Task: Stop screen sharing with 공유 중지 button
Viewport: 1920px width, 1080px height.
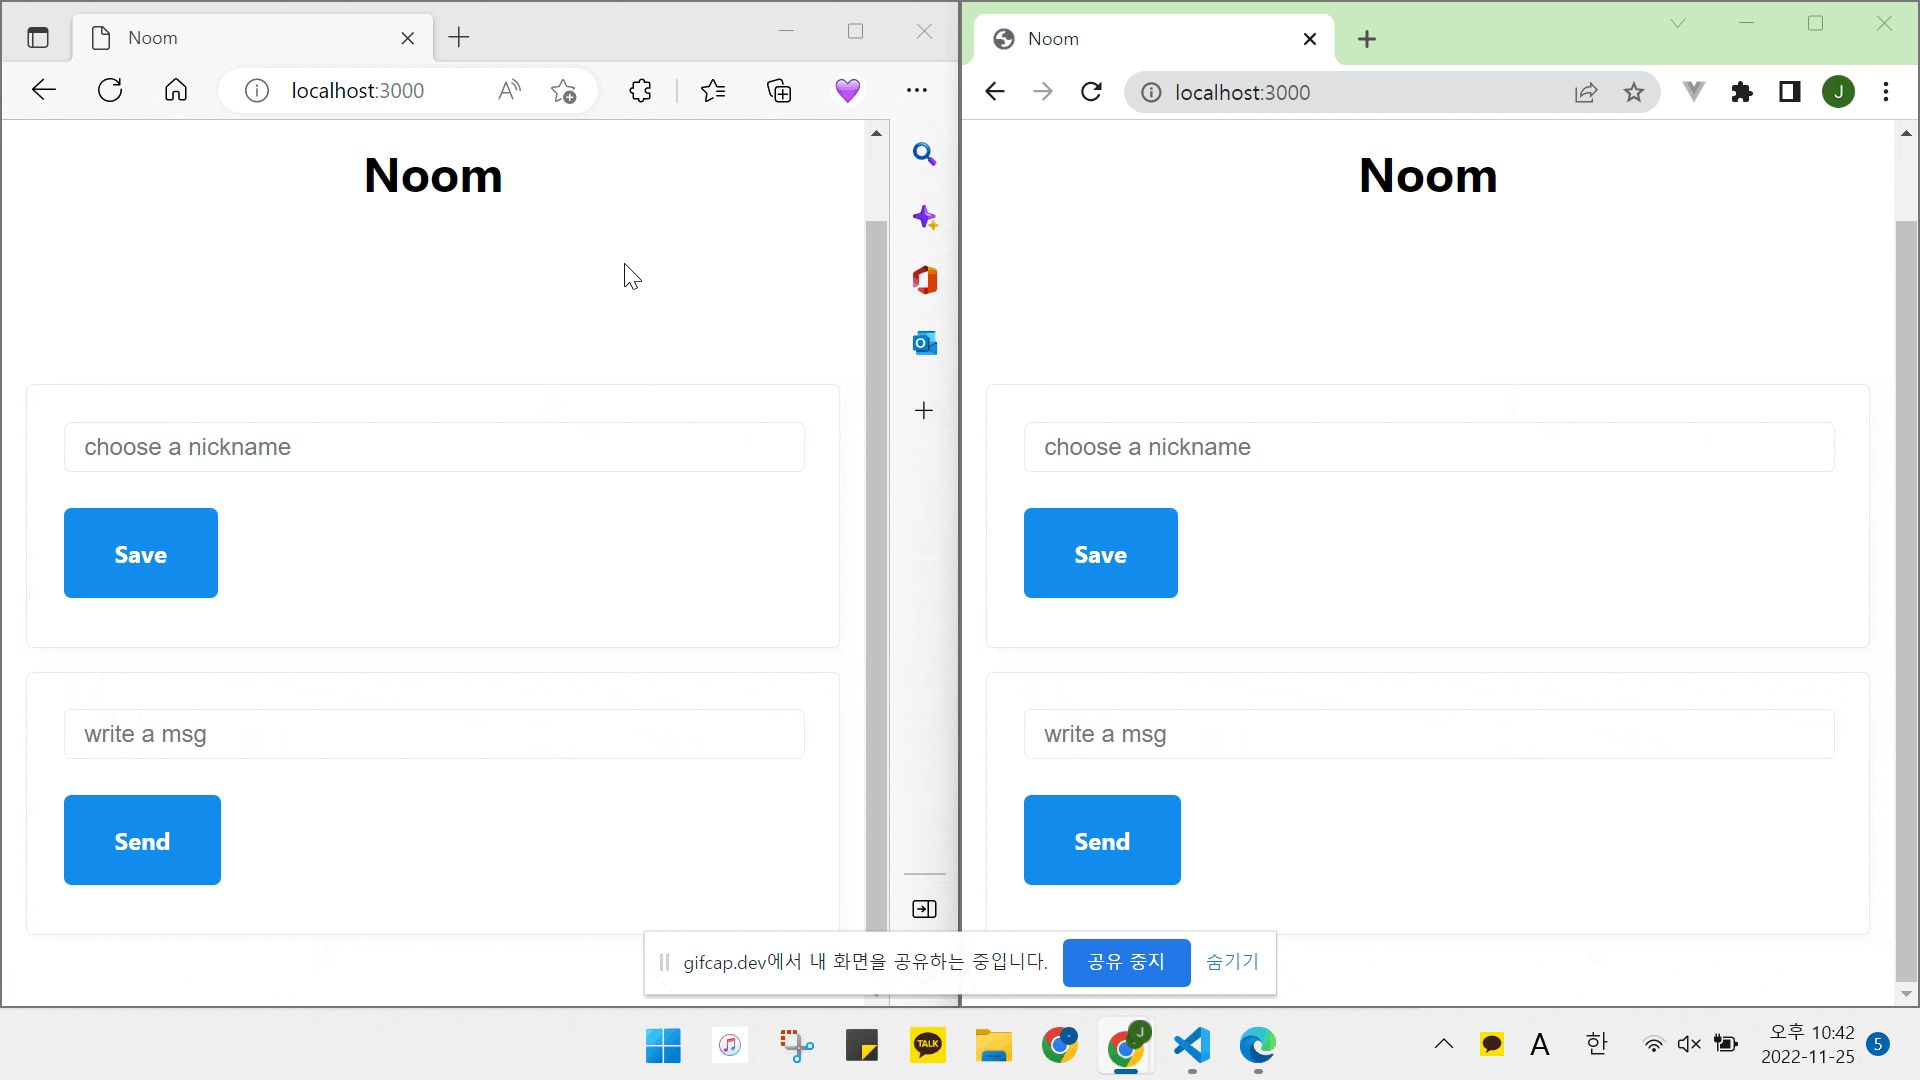Action: [x=1126, y=962]
